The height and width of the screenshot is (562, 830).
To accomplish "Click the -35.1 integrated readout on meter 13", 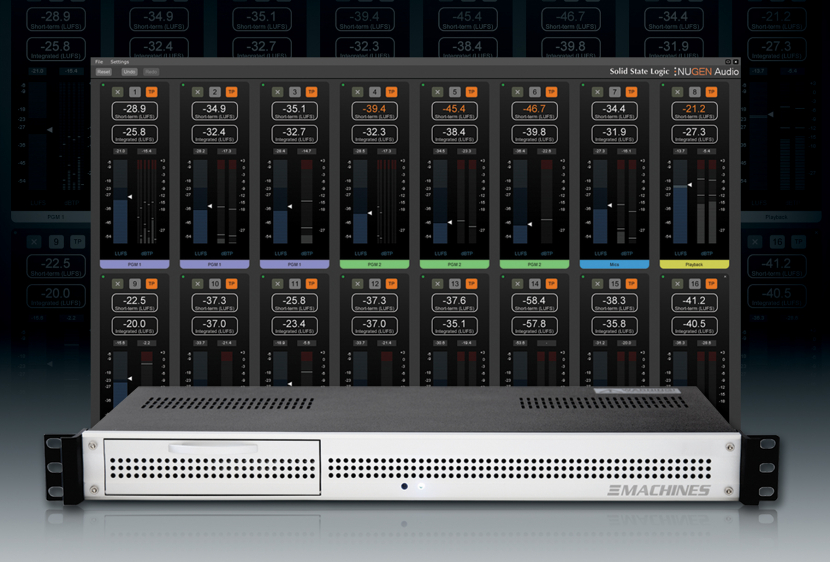I will tap(454, 326).
